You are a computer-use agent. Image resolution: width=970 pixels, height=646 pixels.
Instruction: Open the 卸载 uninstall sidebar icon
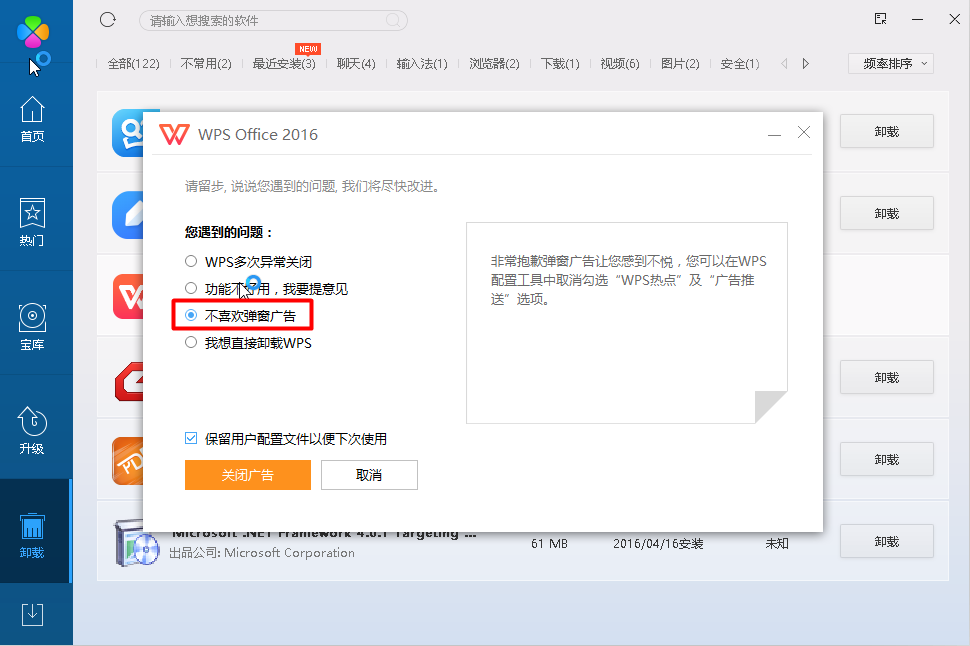pyautogui.click(x=32, y=535)
